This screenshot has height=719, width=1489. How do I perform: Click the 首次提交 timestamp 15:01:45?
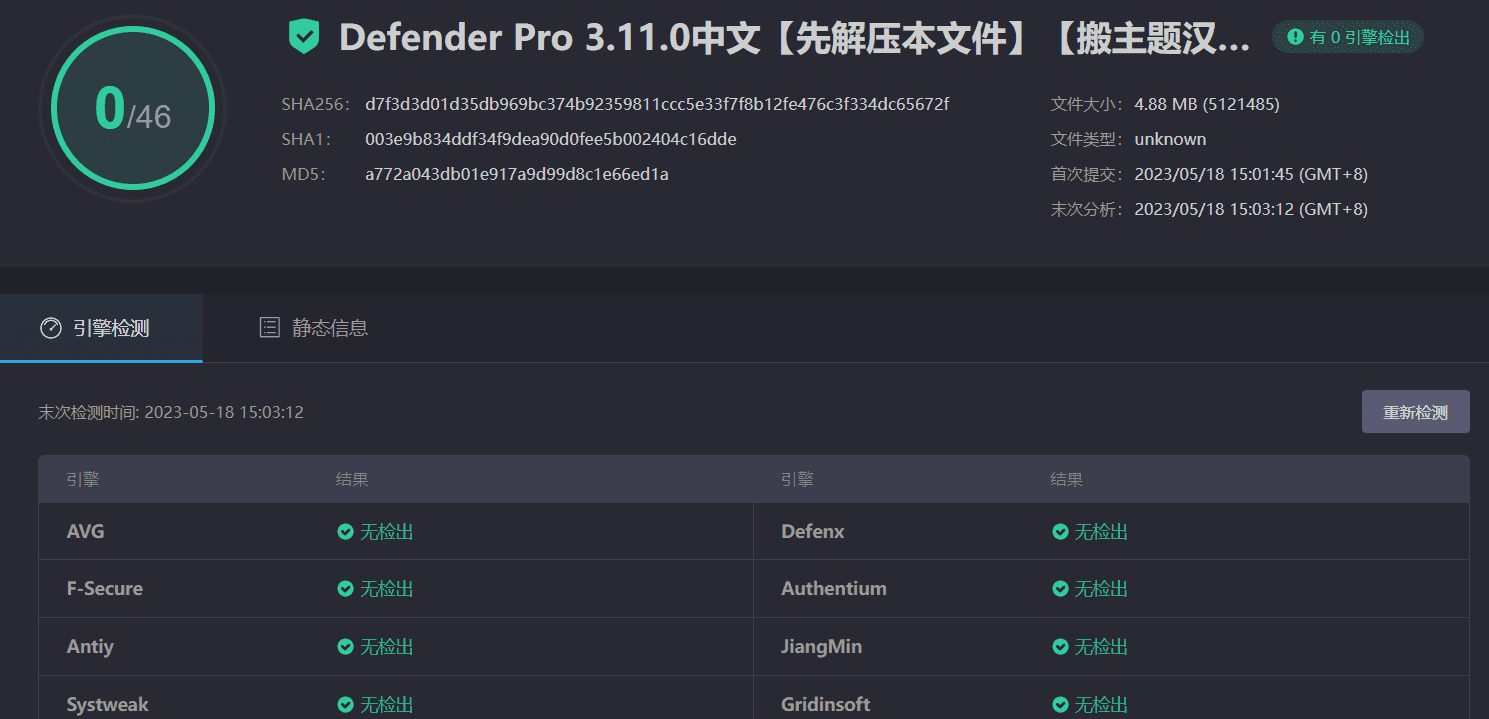pyautogui.click(x=1251, y=174)
